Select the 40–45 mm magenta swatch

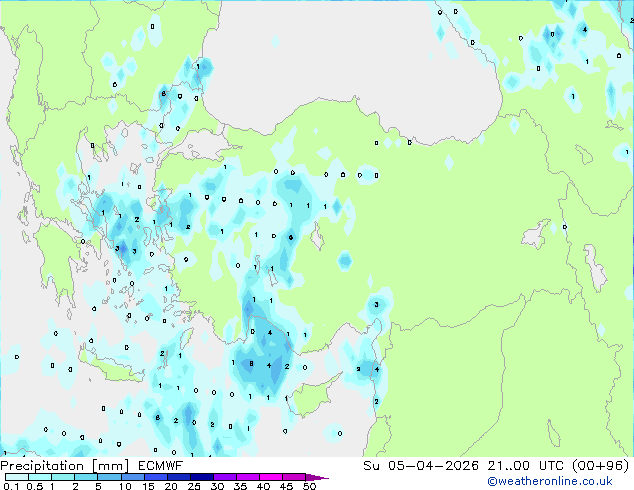pyautogui.click(x=271, y=477)
